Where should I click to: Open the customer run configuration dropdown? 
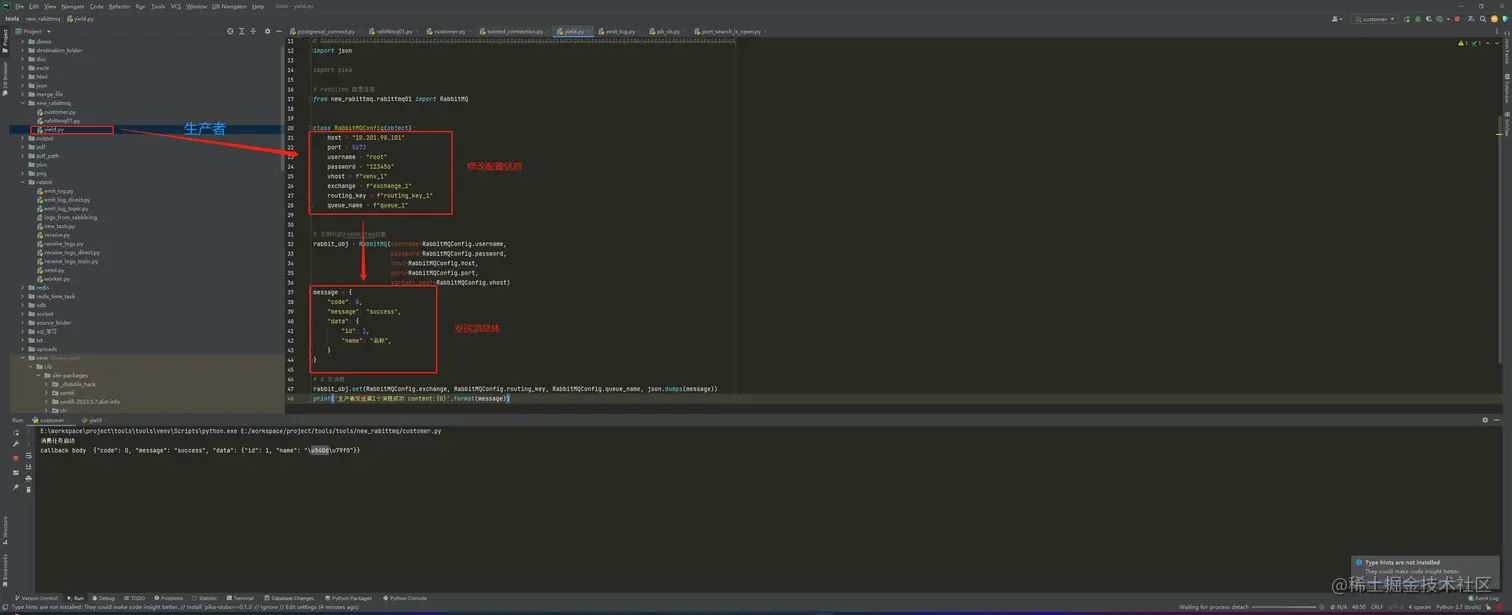pos(1374,19)
